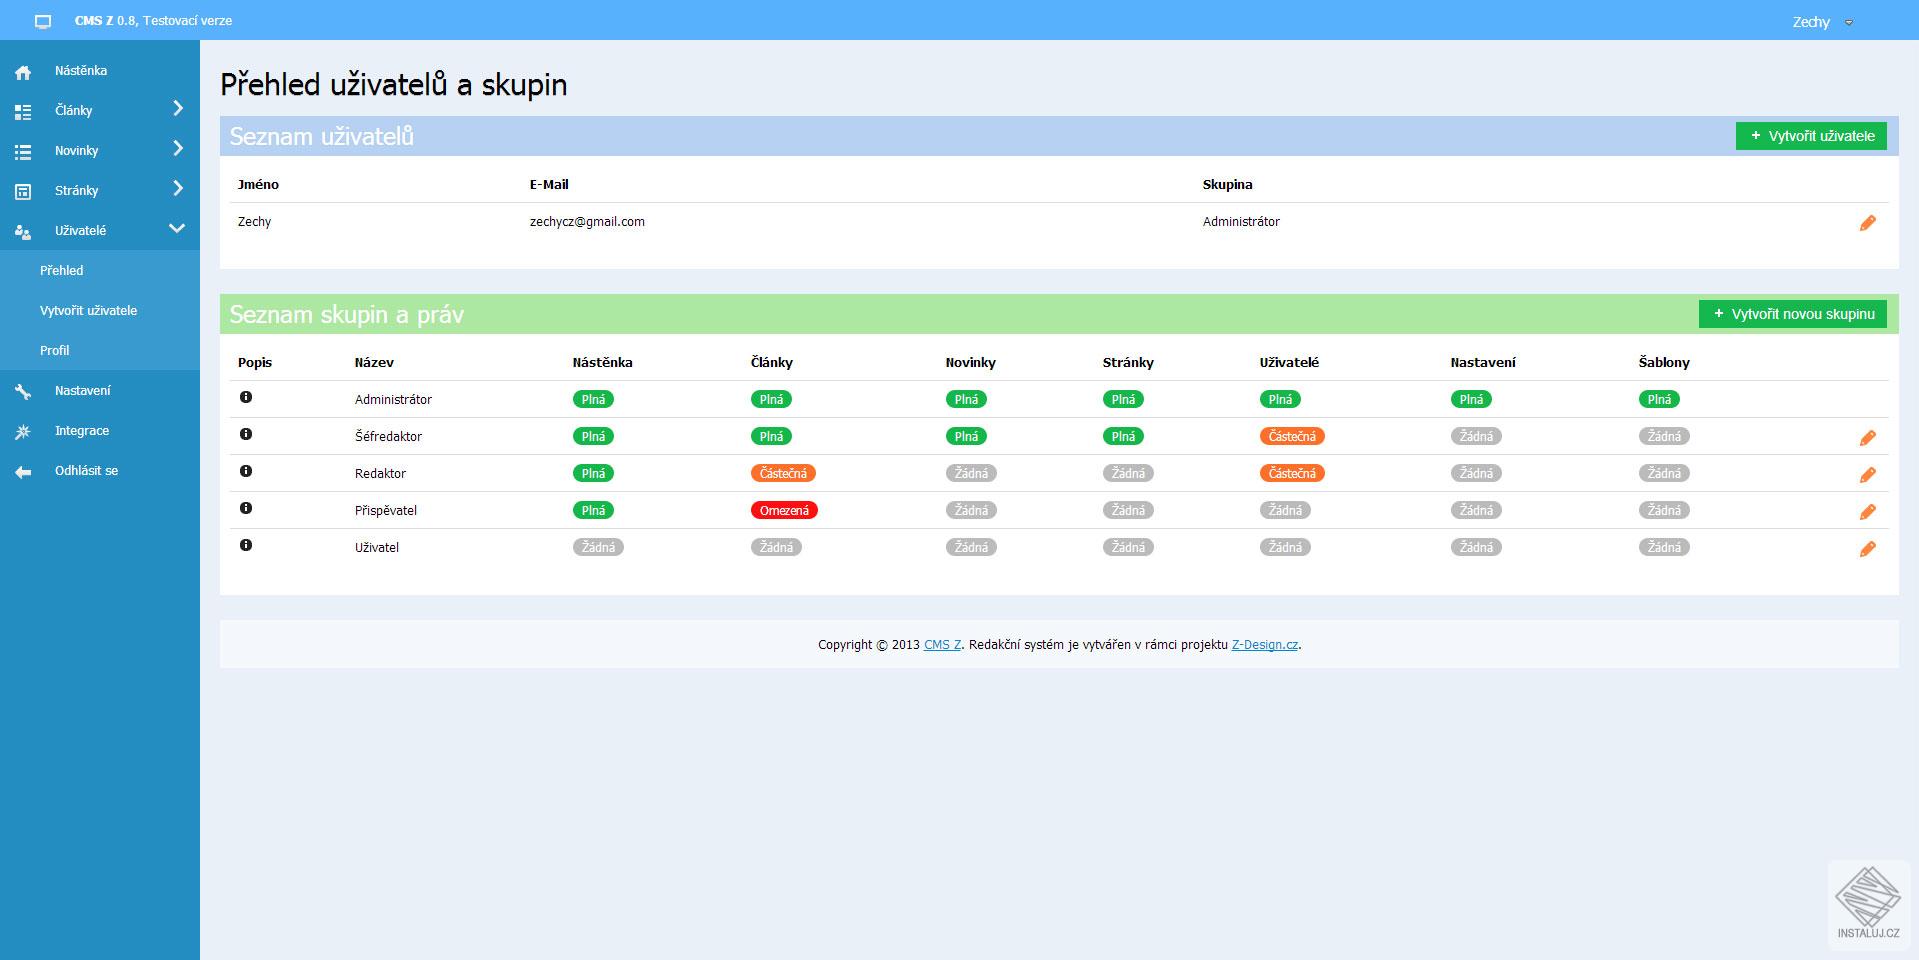Click the E-Mail column header
The width and height of the screenshot is (1919, 960).
click(x=549, y=185)
